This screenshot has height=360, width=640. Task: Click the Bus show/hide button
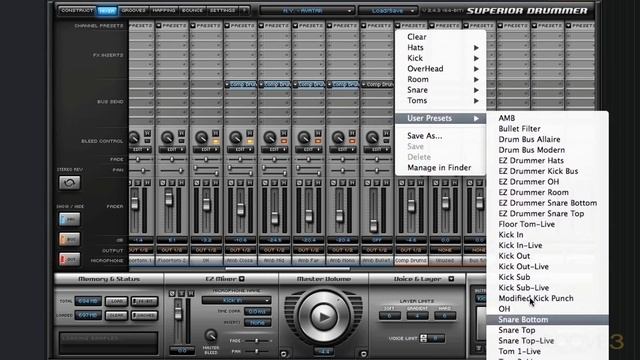pyautogui.click(x=69, y=239)
